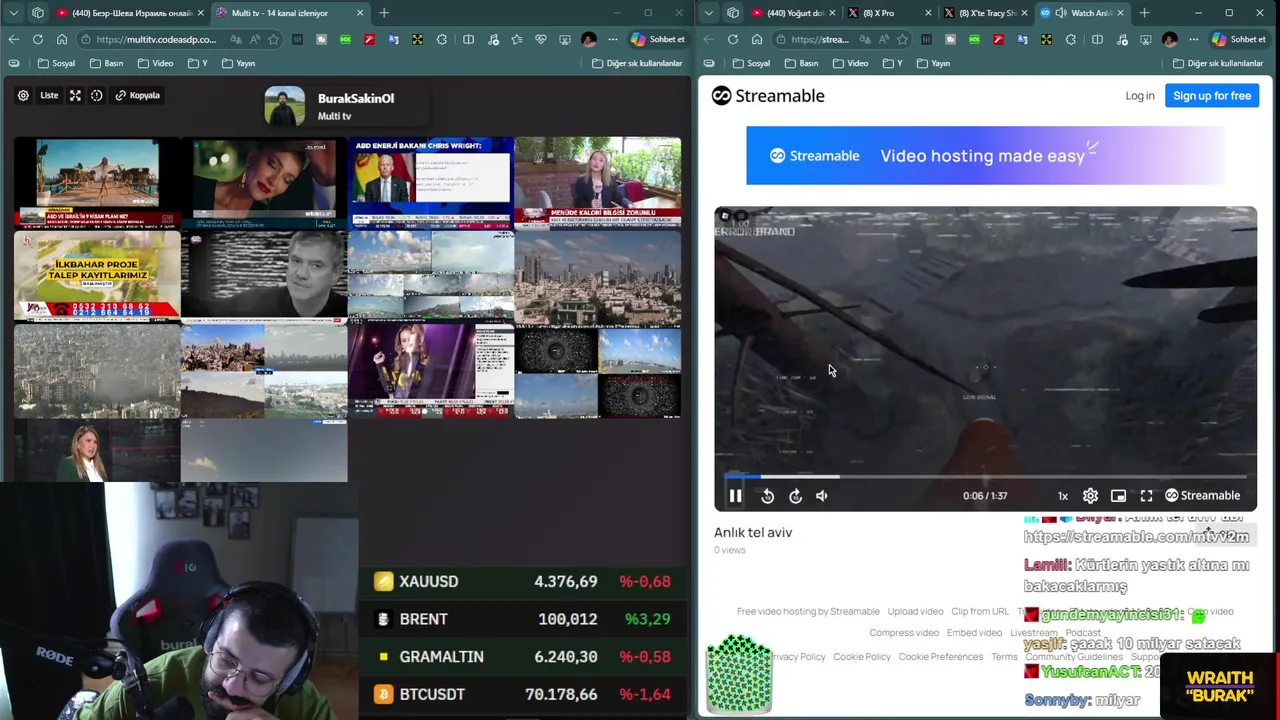Open tab list chevron in left browser
Screen dimensions: 1280x720
click(13, 13)
